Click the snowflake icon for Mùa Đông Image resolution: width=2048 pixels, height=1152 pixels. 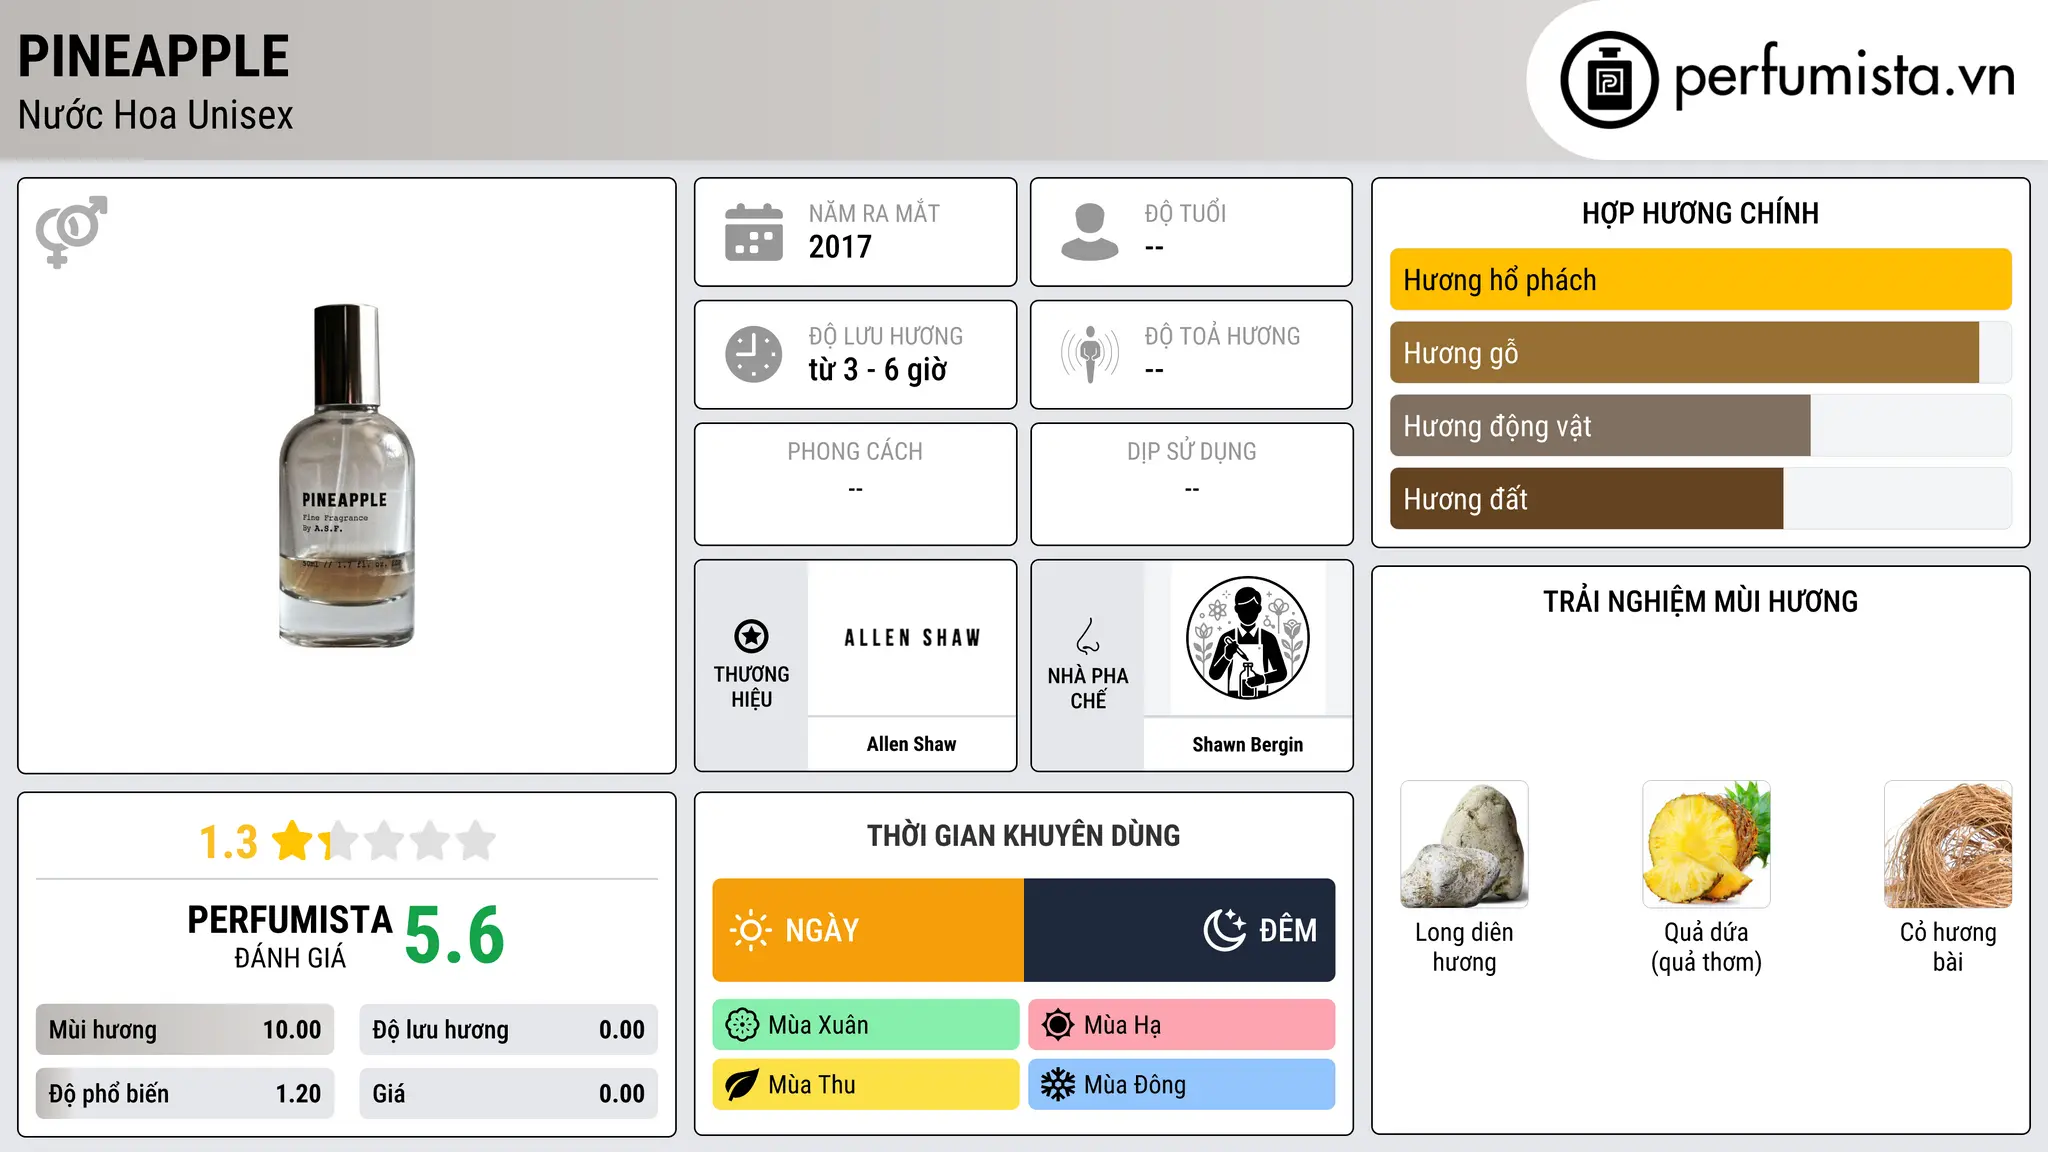(1058, 1085)
